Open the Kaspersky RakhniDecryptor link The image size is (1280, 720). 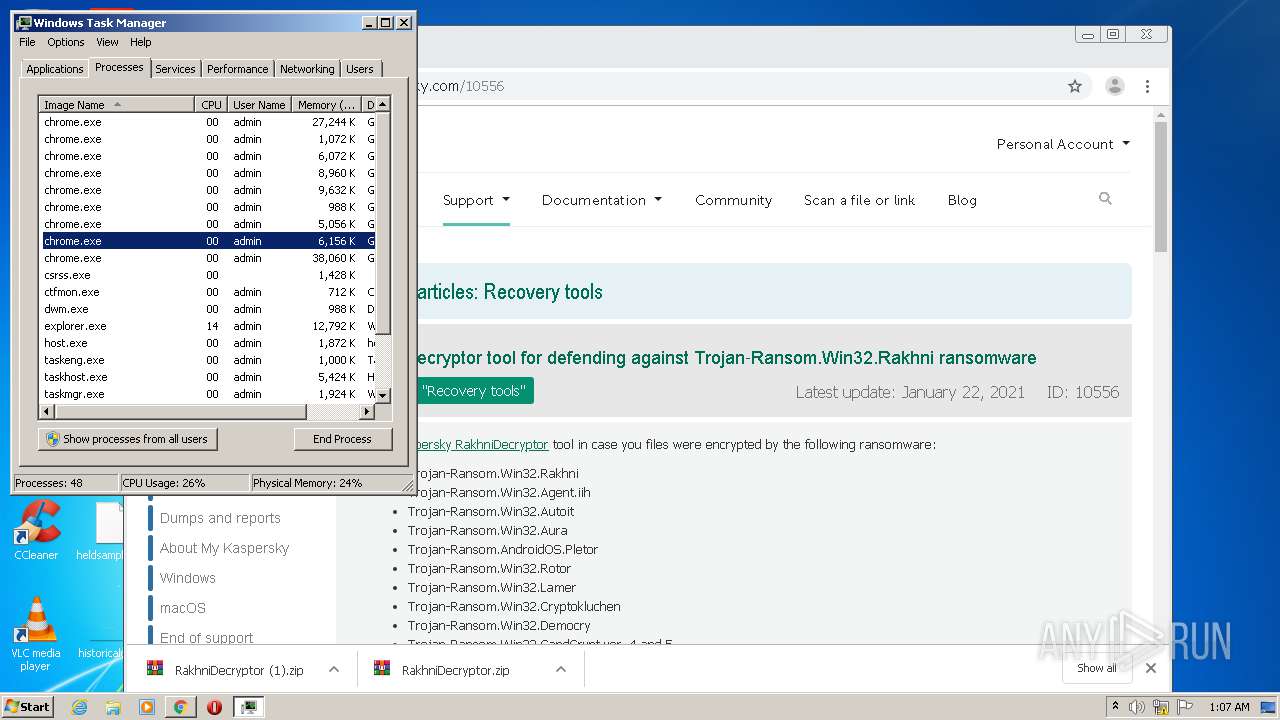481,444
